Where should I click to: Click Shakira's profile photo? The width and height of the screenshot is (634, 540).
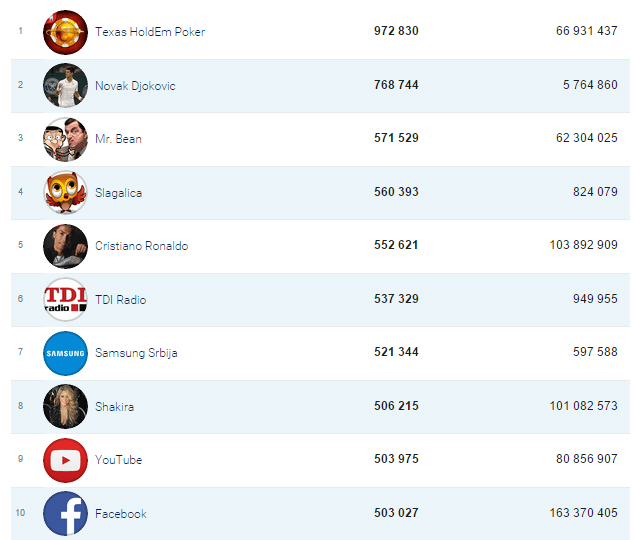[65, 407]
